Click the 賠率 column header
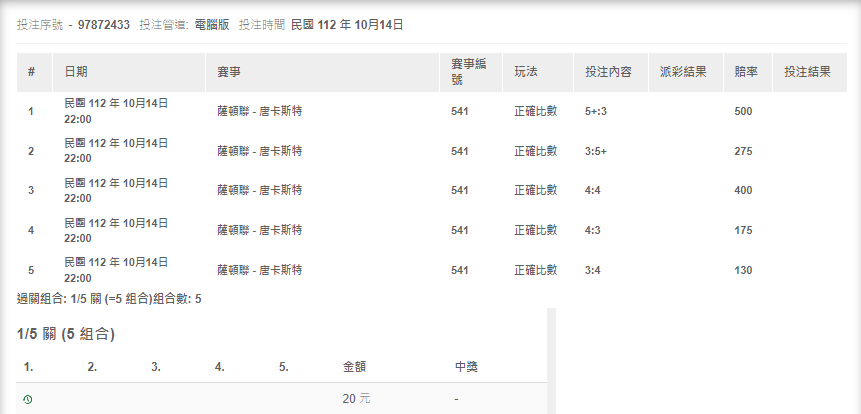 point(746,72)
